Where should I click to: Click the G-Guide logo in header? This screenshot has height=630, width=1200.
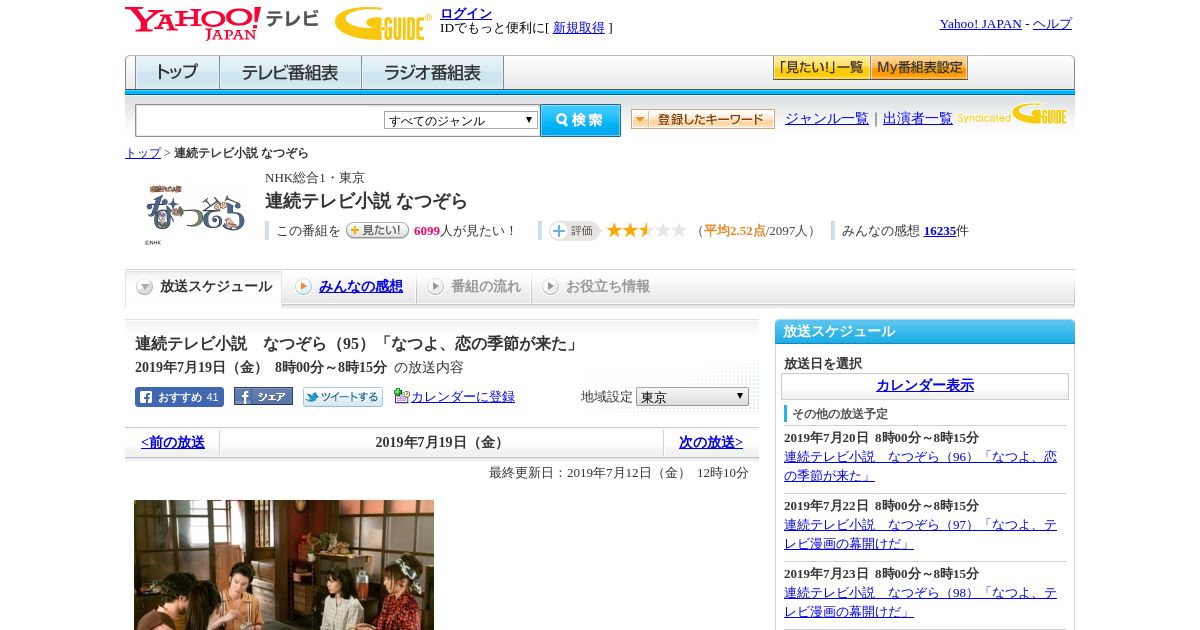[x=383, y=23]
